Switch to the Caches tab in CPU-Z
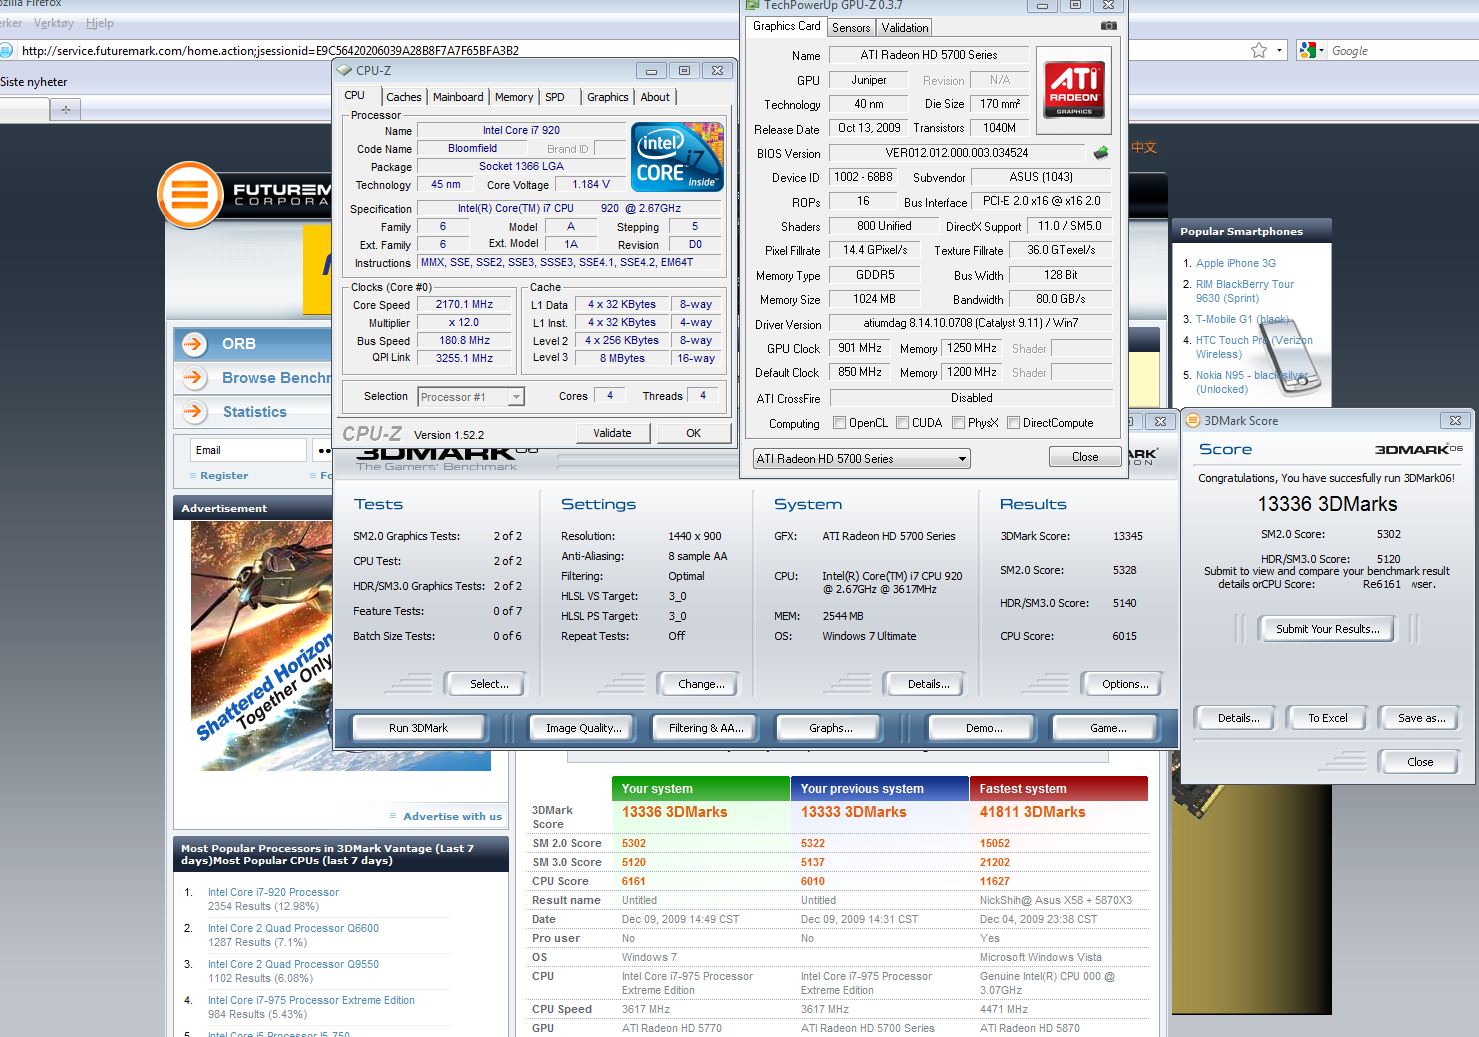This screenshot has height=1037, width=1479. 404,97
